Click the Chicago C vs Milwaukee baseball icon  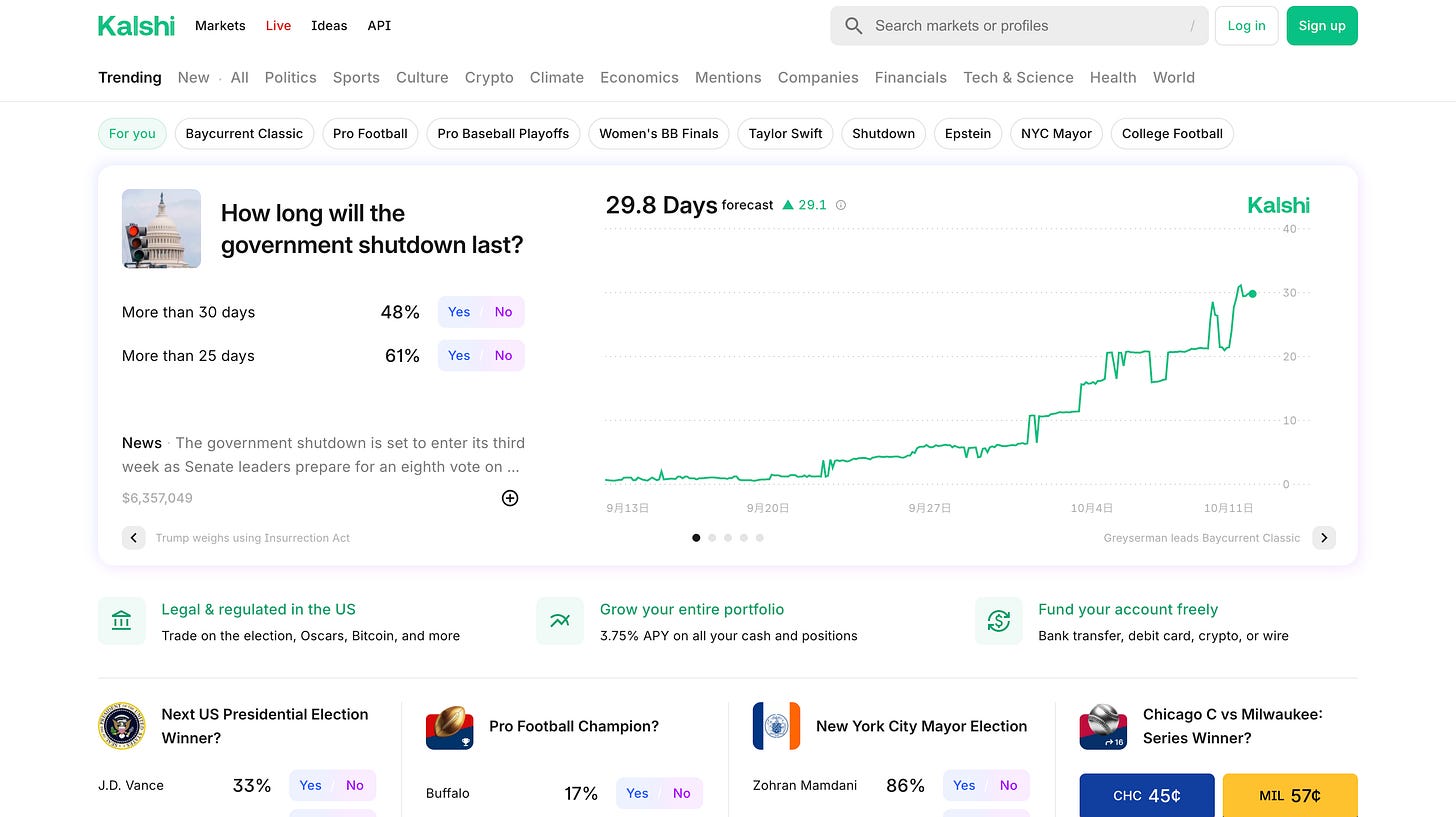coord(1104,726)
